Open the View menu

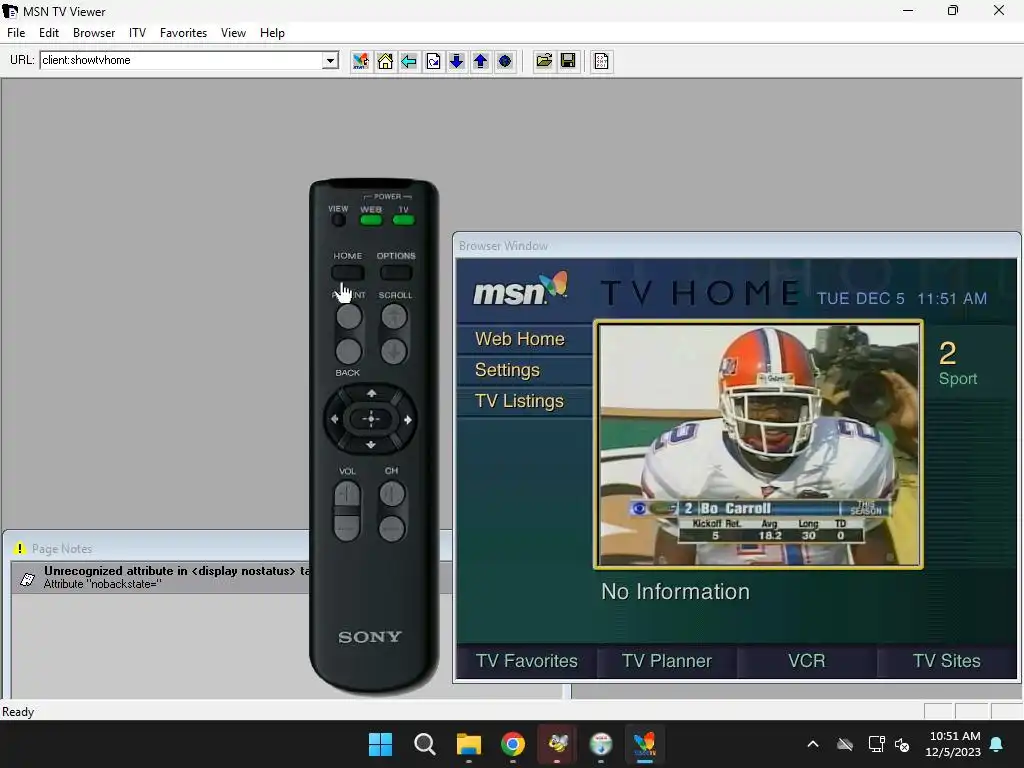point(233,33)
